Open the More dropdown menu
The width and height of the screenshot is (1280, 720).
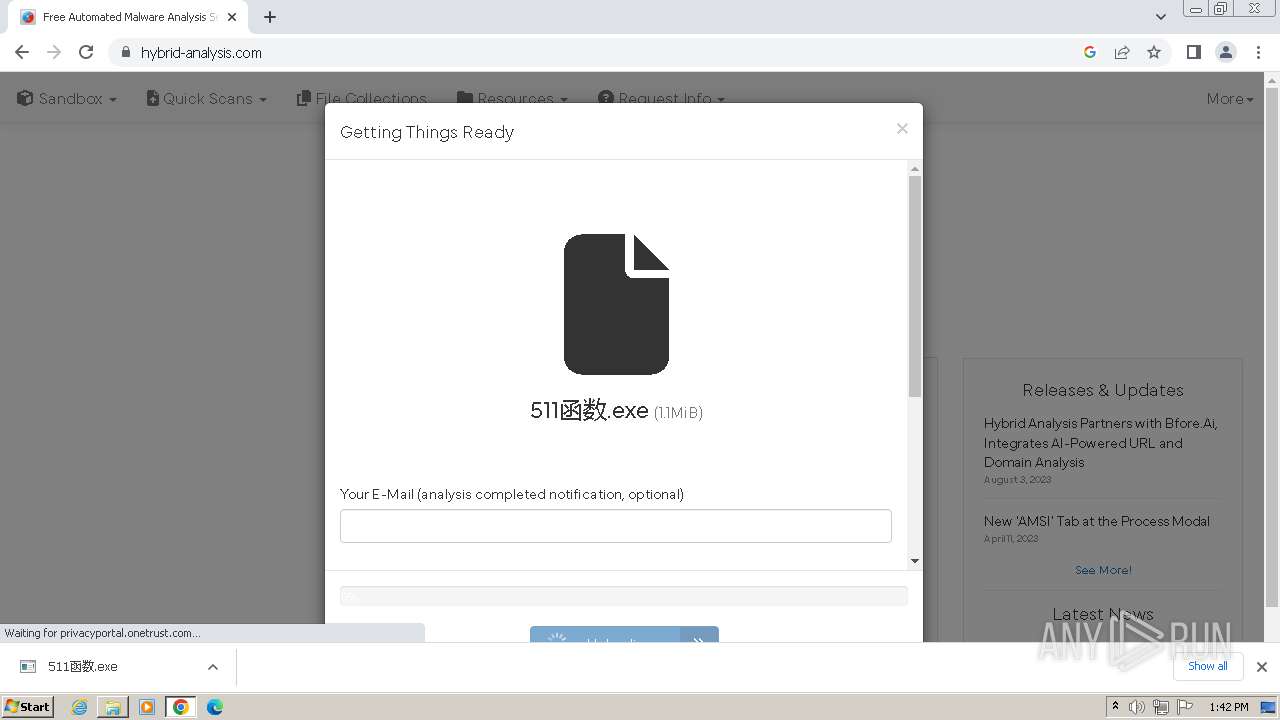click(1230, 98)
